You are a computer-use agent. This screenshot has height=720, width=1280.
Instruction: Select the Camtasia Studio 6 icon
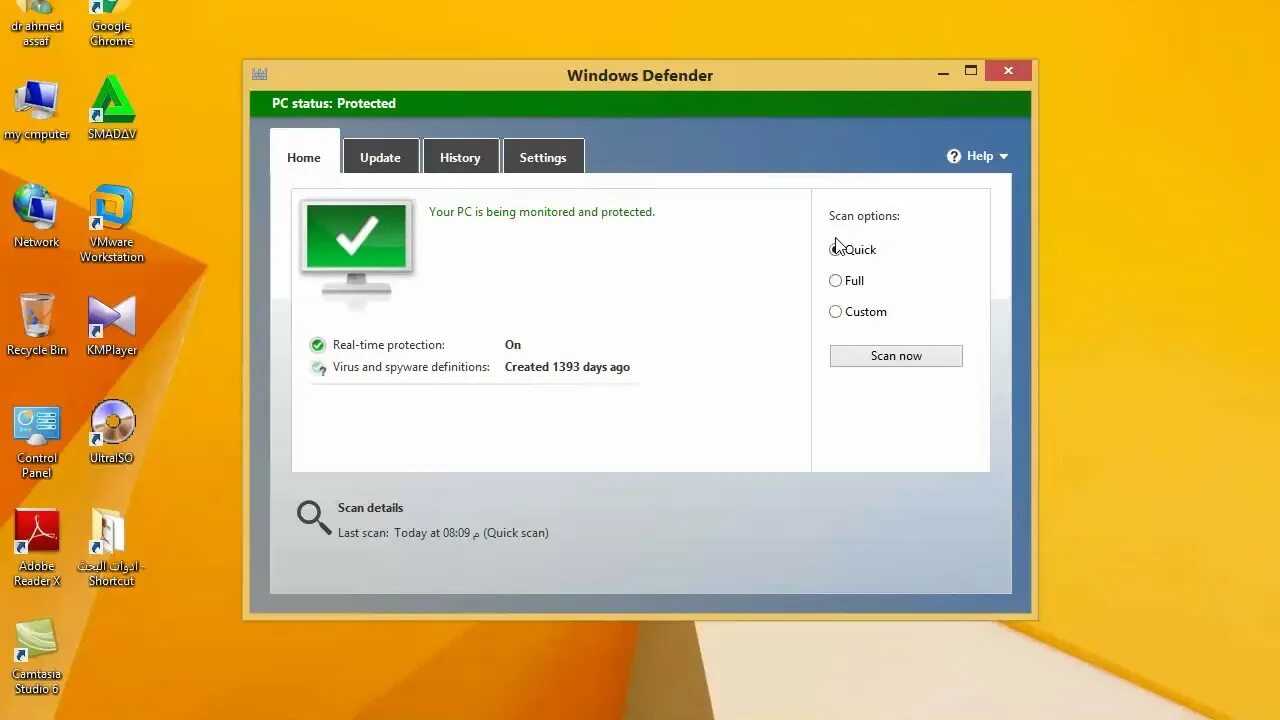click(37, 657)
